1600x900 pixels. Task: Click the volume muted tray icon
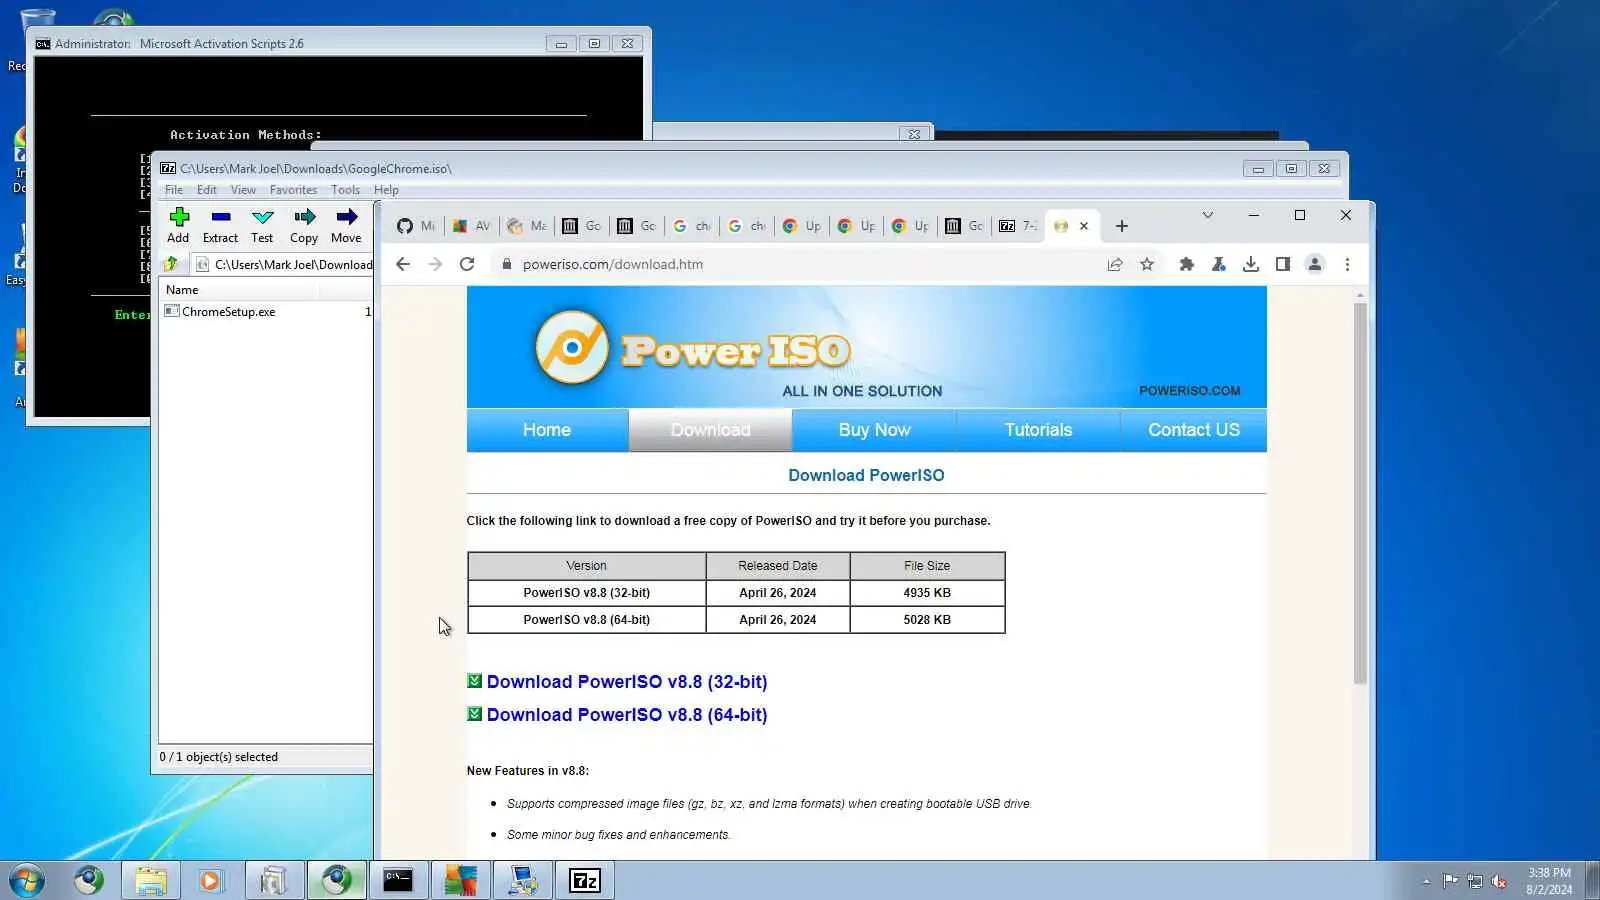point(1499,881)
